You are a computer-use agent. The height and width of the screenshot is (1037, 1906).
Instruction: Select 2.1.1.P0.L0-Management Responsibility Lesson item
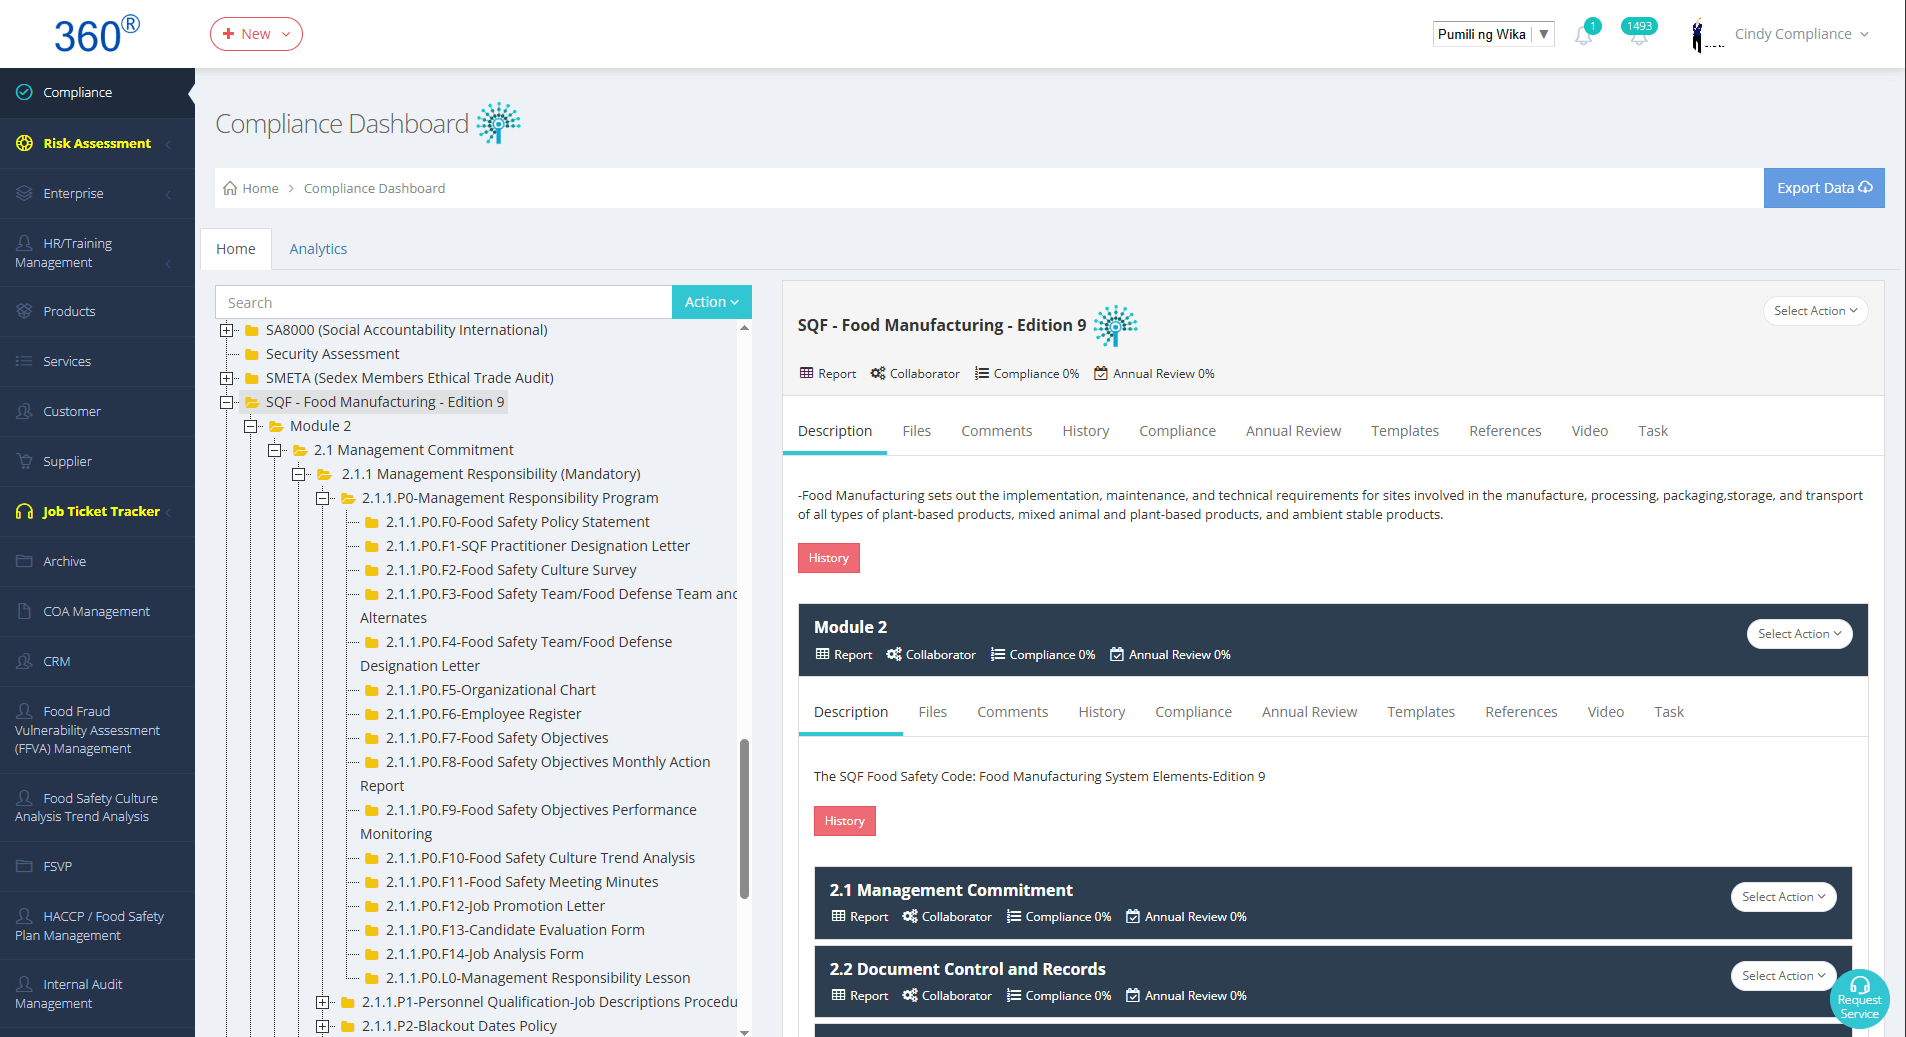point(537,978)
